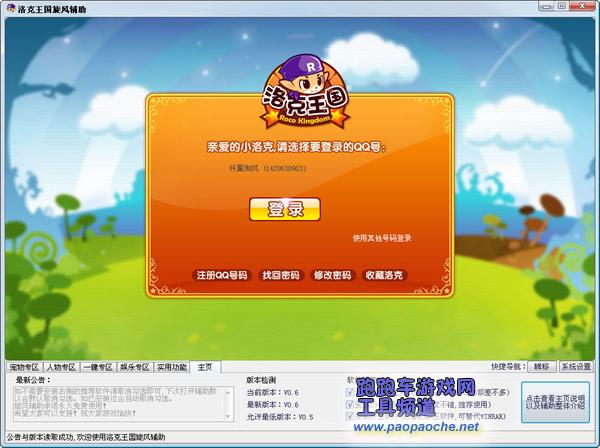Toggle second checkbox ending 推荐使用

pos(349,404)
